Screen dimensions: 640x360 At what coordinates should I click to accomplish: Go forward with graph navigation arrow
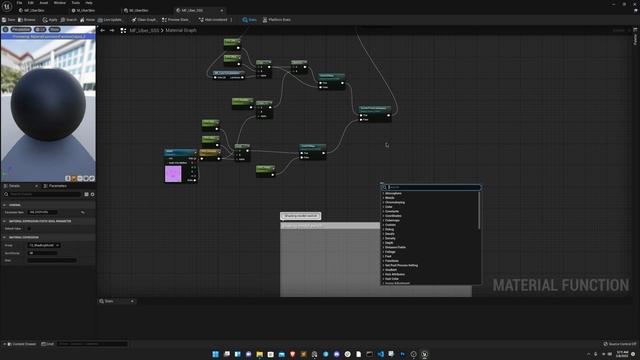point(112,30)
